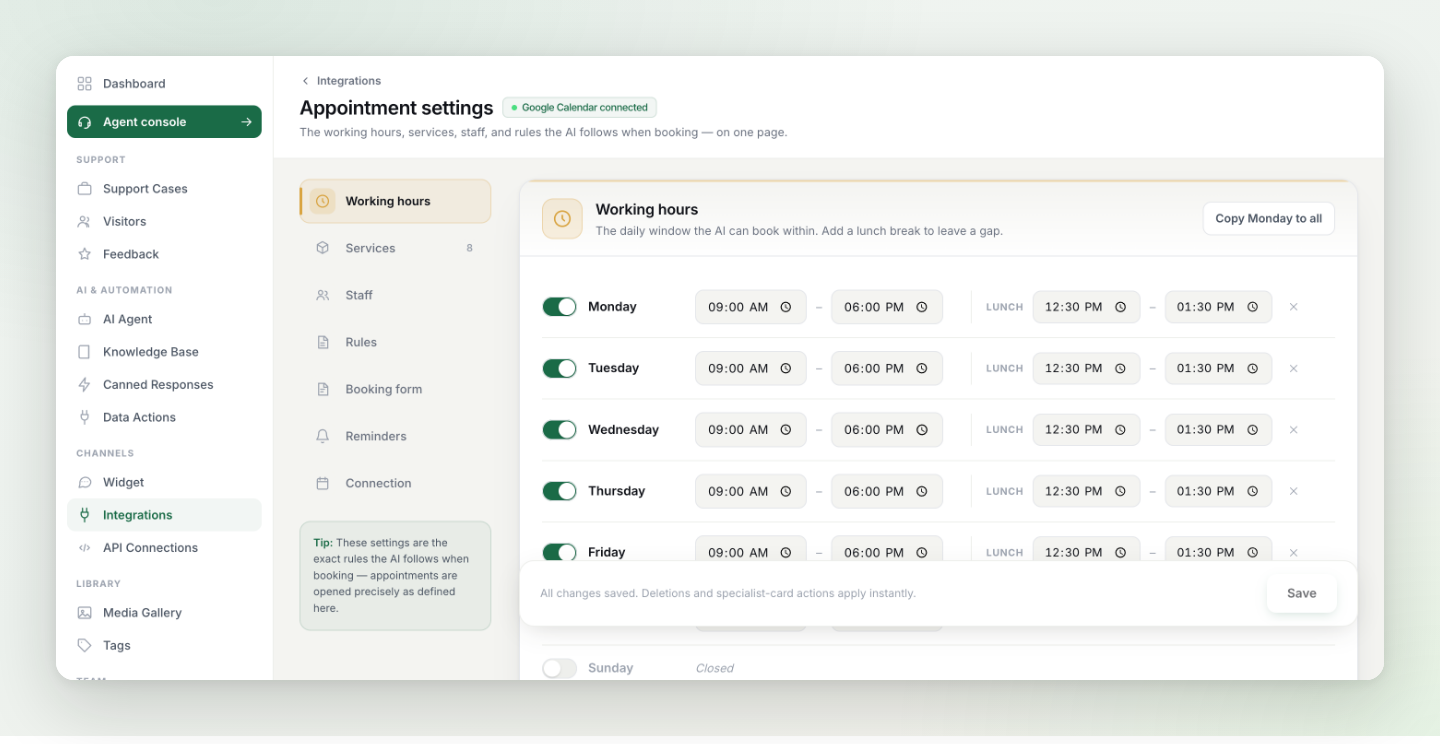Click the API Connections code icon
1440x744 pixels.
(84, 548)
